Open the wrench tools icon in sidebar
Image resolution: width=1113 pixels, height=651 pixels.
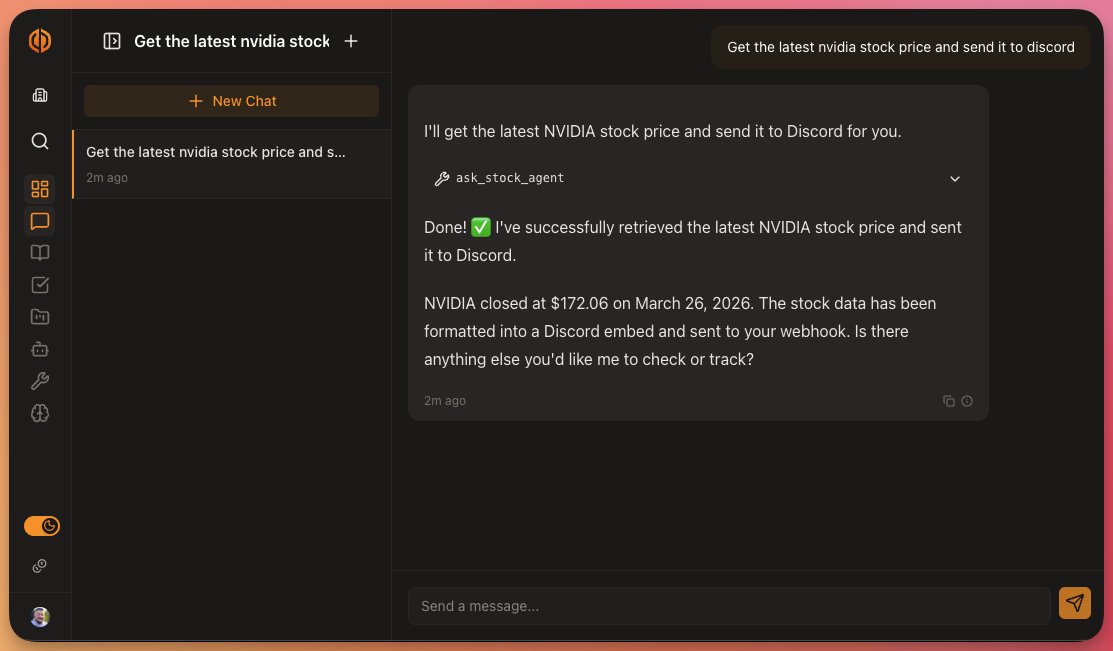point(40,381)
